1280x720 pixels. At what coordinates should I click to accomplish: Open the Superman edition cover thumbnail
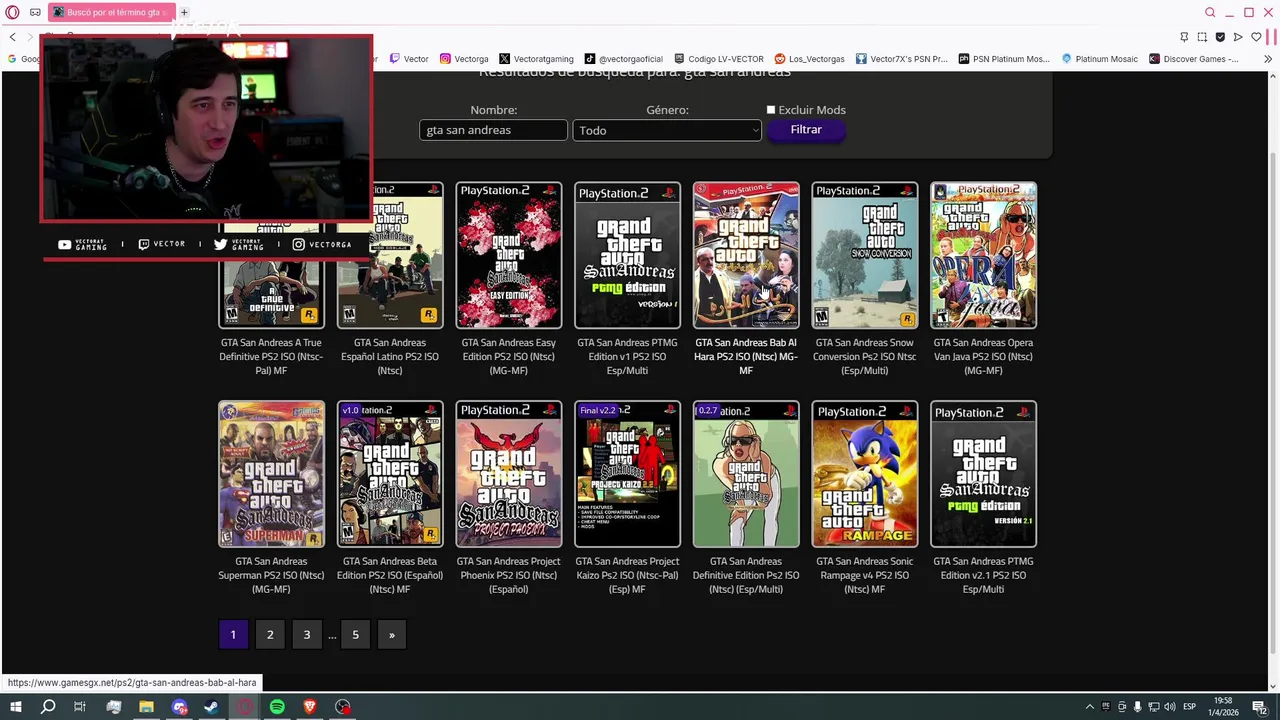click(271, 474)
